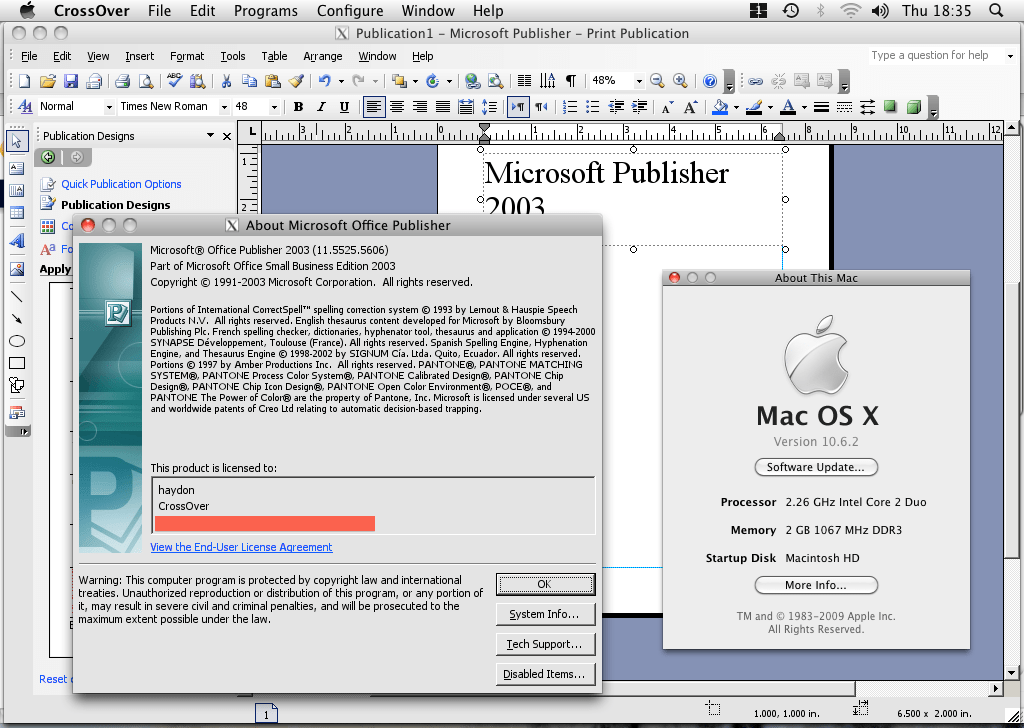The height and width of the screenshot is (728, 1024).
Task: Expand the 48% zoom level dropdown
Action: tap(638, 81)
